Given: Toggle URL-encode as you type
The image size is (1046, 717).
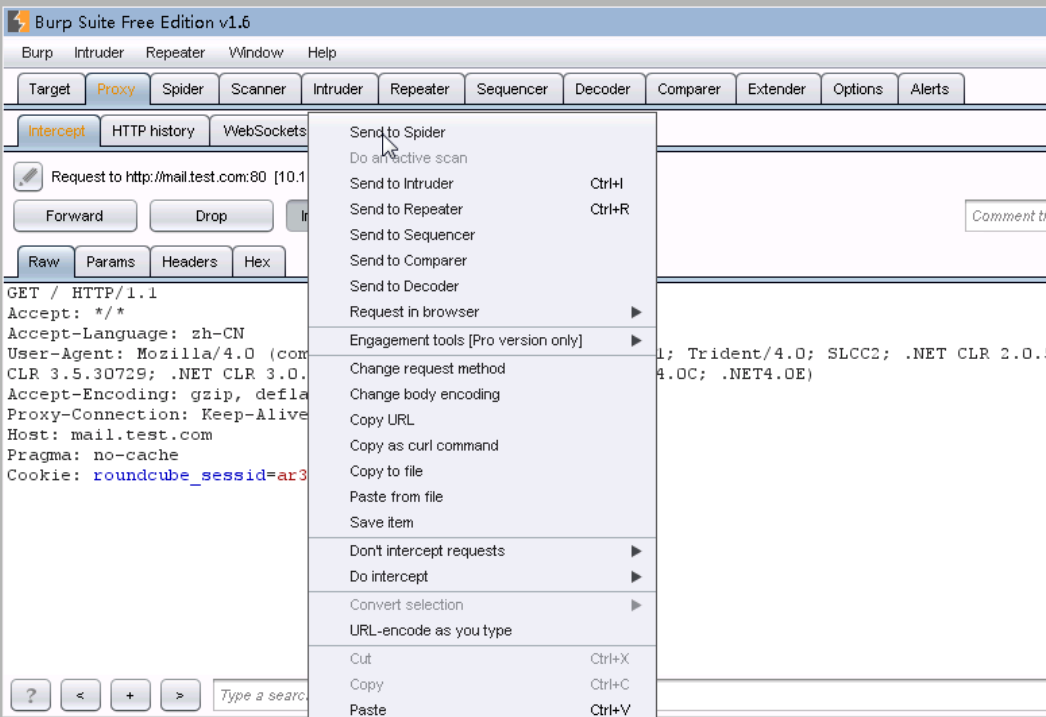Looking at the screenshot, I should pos(482,630).
